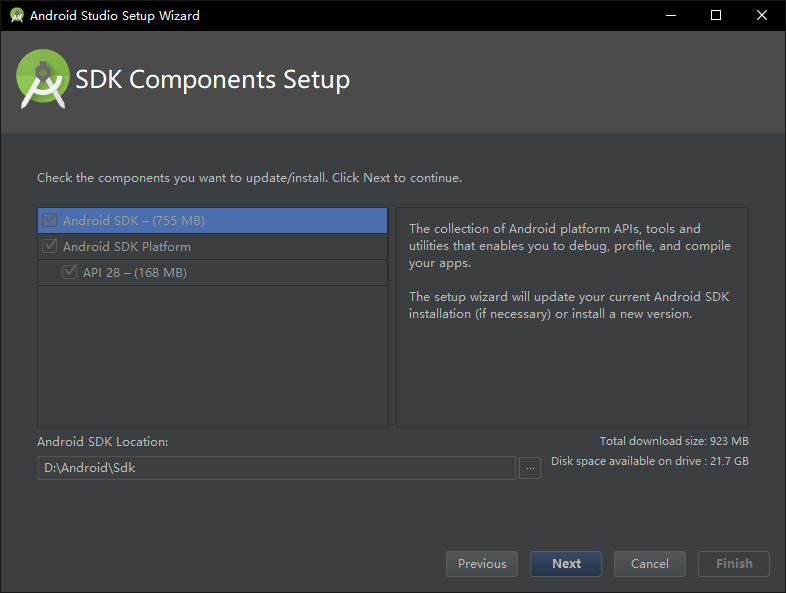
Task: Select the Android SDK – (755 MB) row
Action: click(x=213, y=221)
